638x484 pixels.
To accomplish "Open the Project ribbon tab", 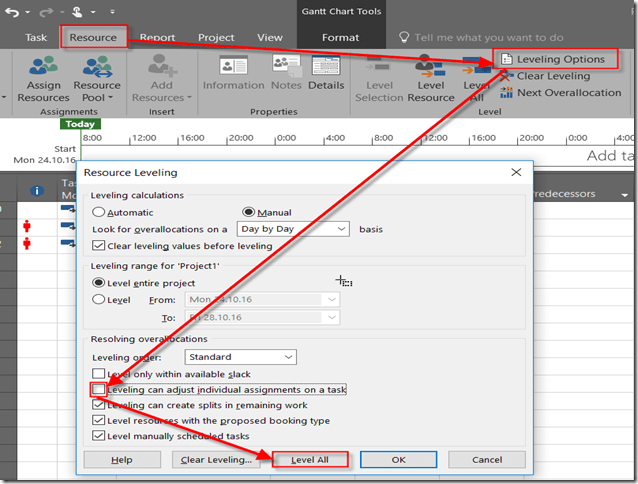I will tap(216, 38).
